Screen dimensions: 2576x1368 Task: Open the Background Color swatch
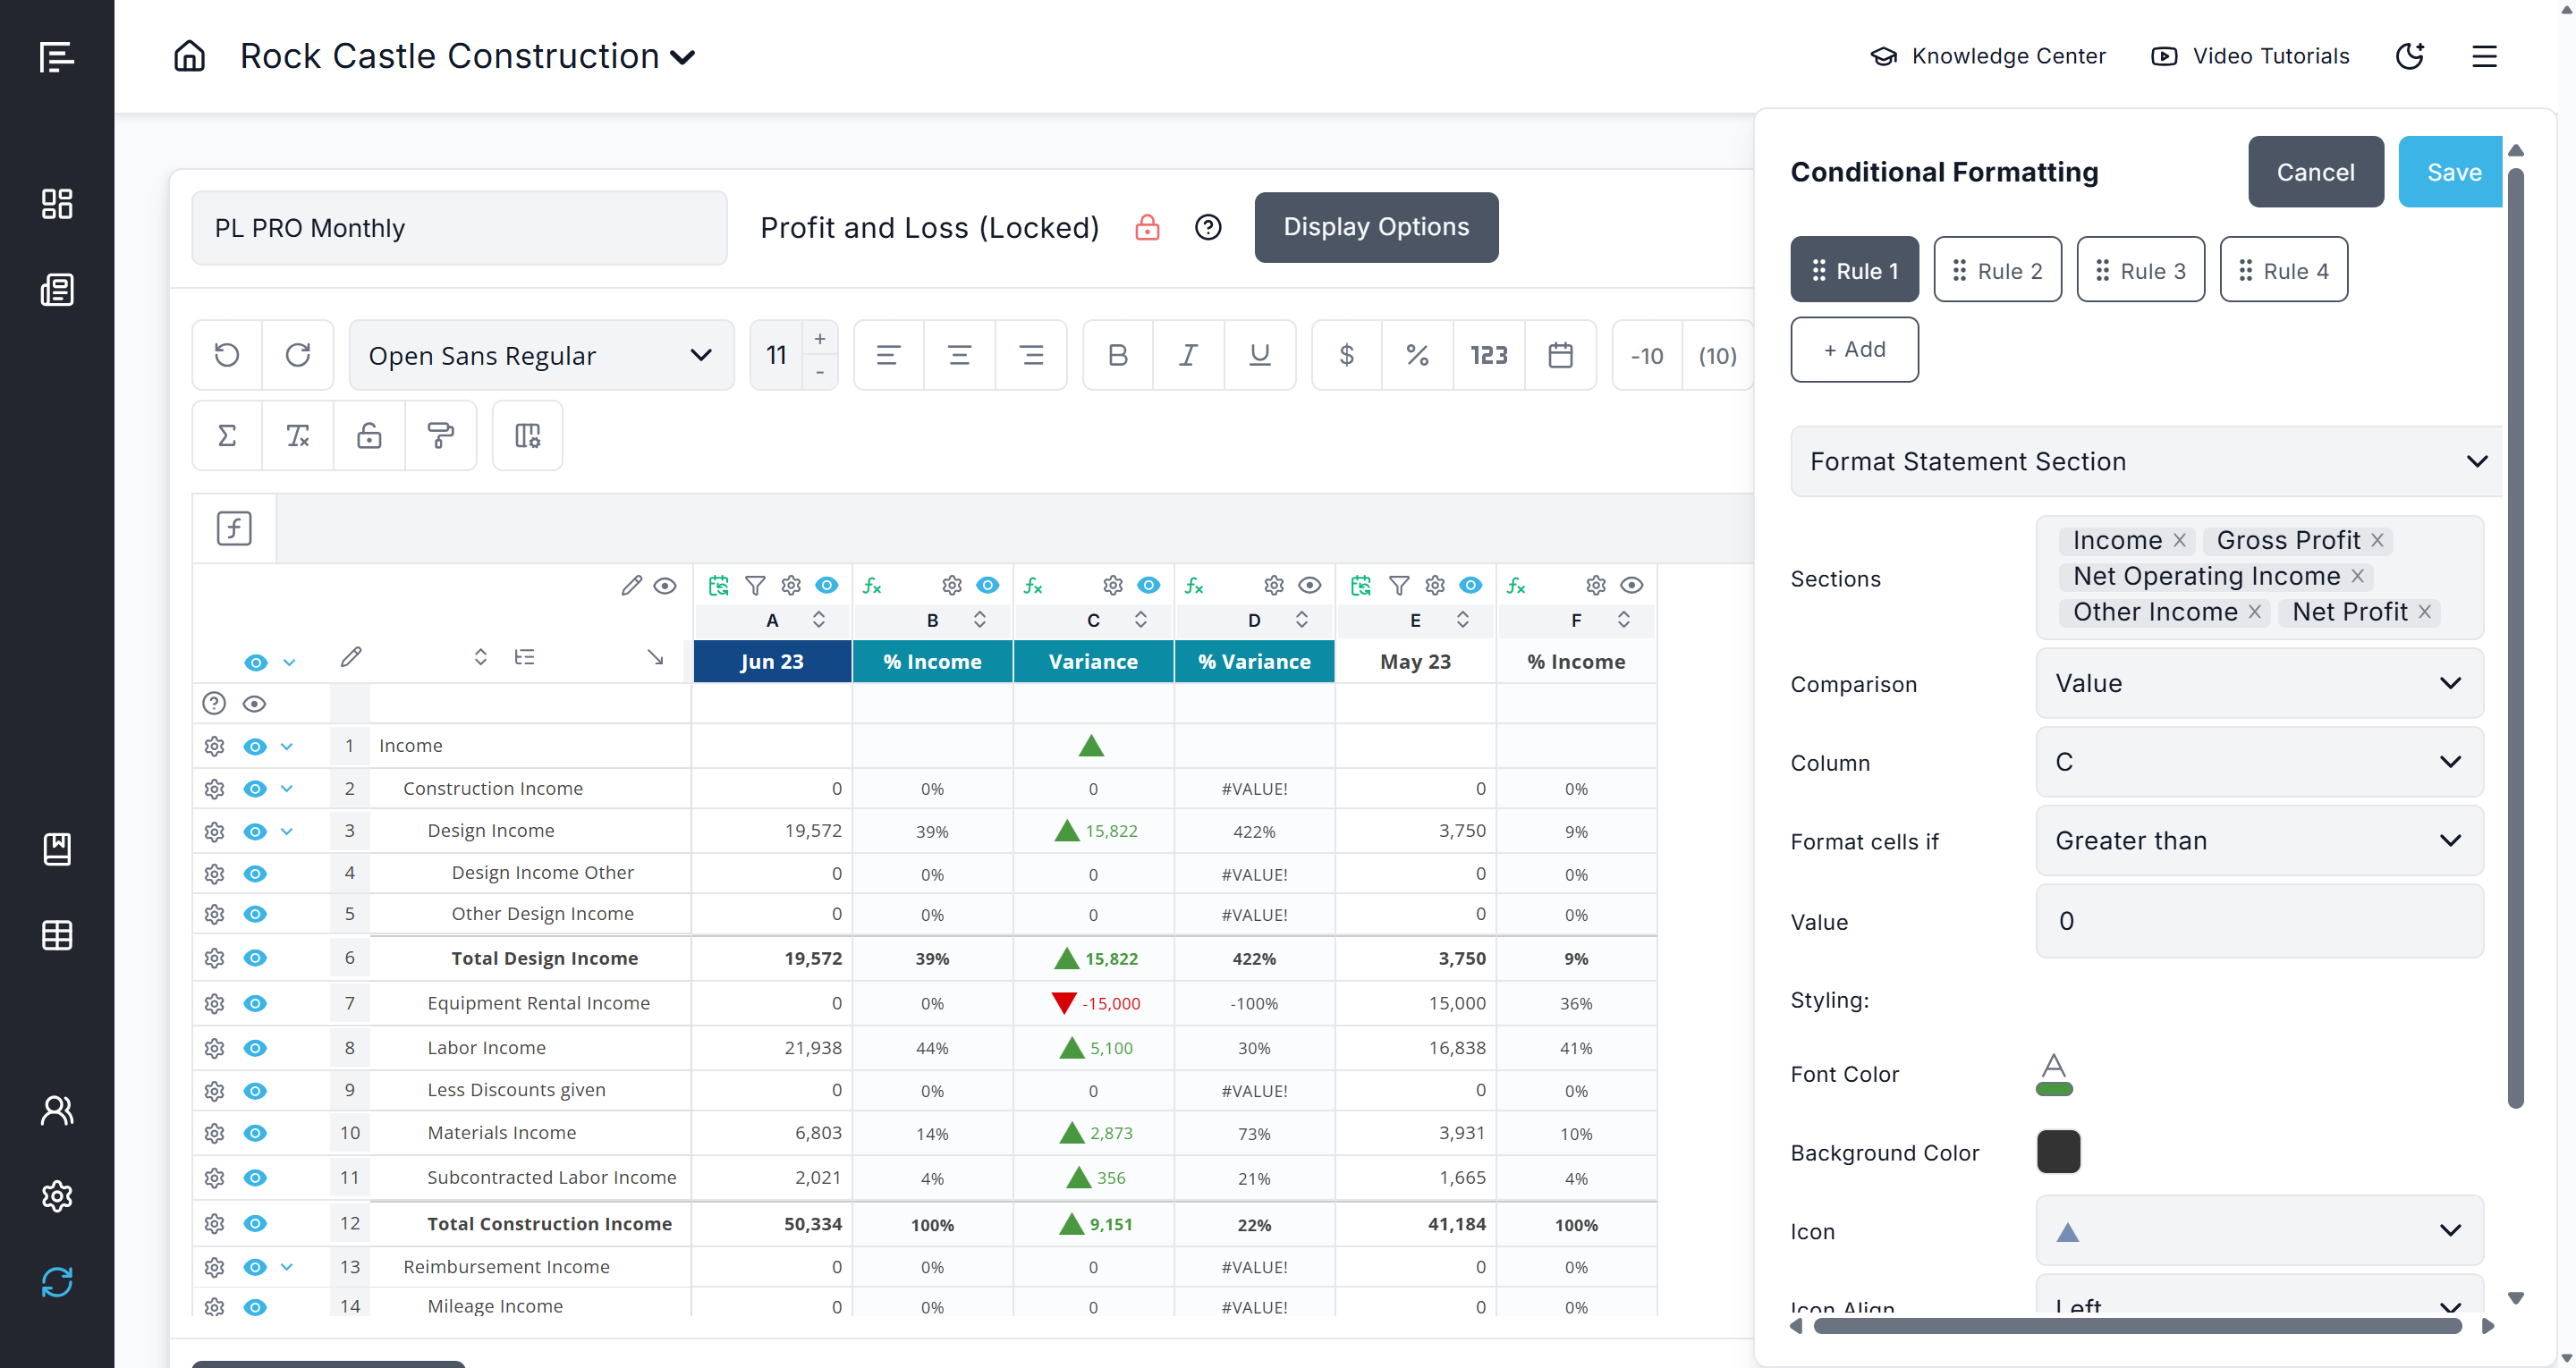2058,1152
